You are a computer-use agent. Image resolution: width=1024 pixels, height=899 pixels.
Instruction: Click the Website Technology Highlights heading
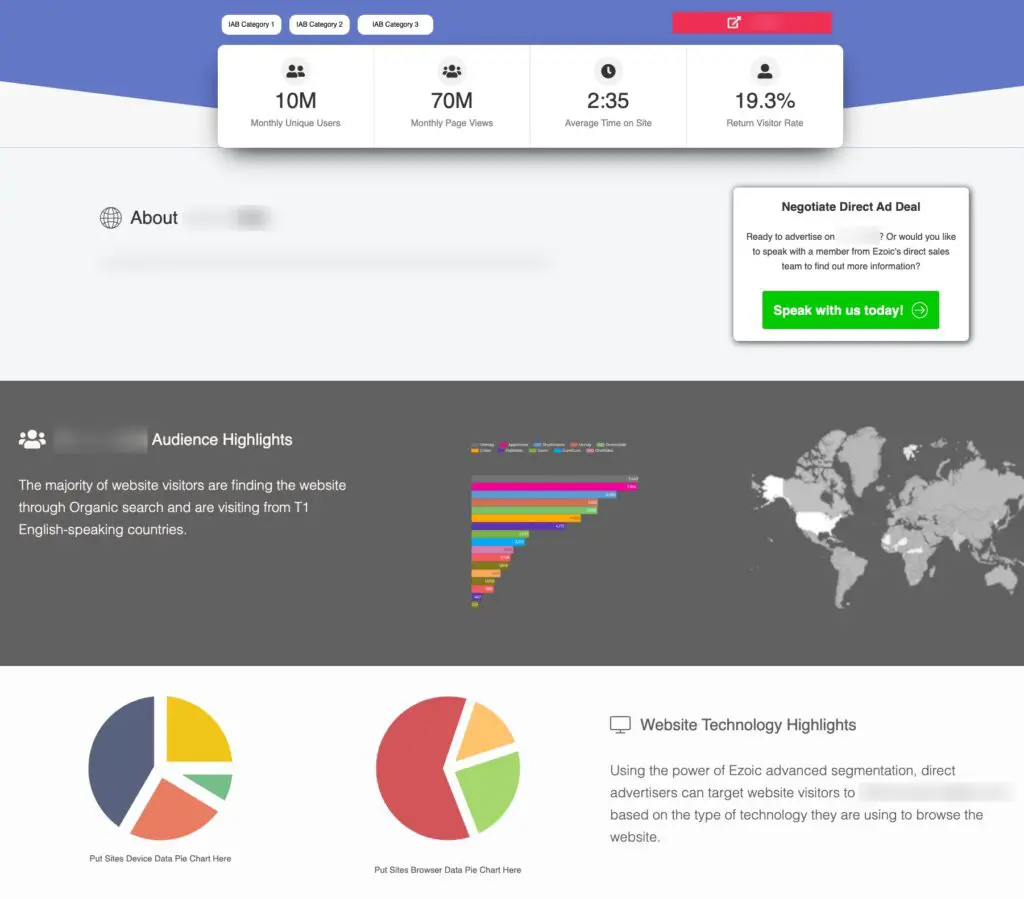point(748,725)
